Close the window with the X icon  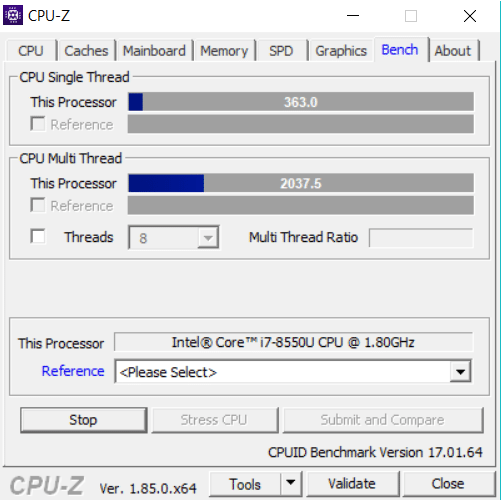coord(470,16)
